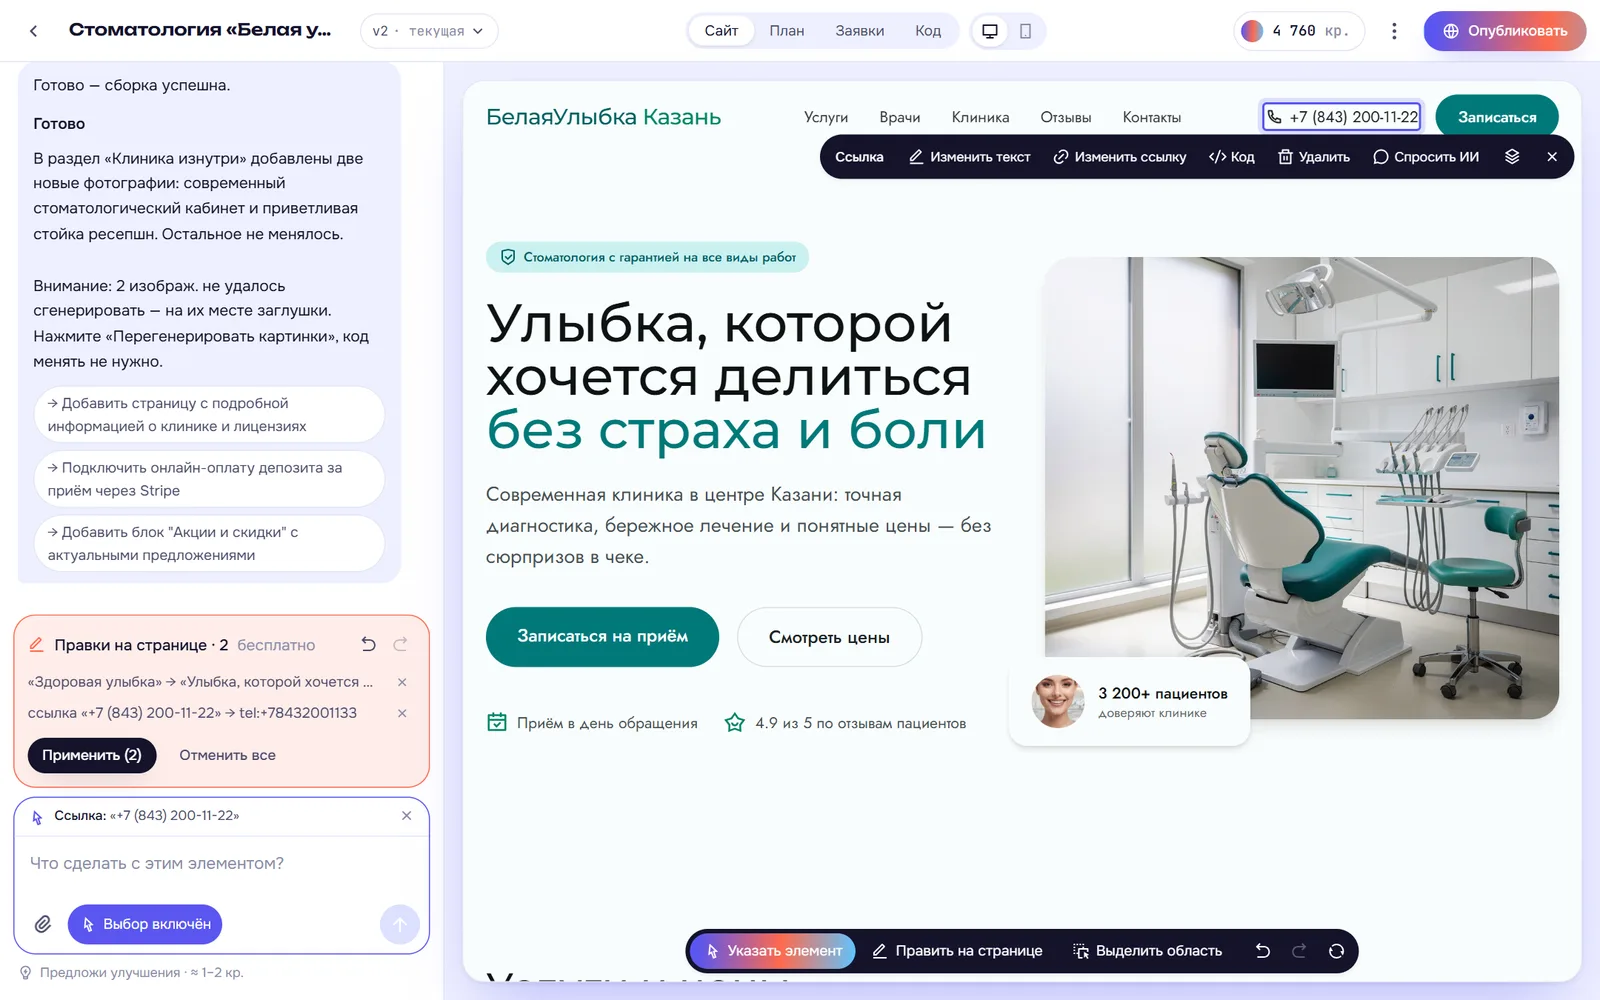The height and width of the screenshot is (1000, 1600).
Task: Go back using the left arrow icon
Action: point(34,31)
